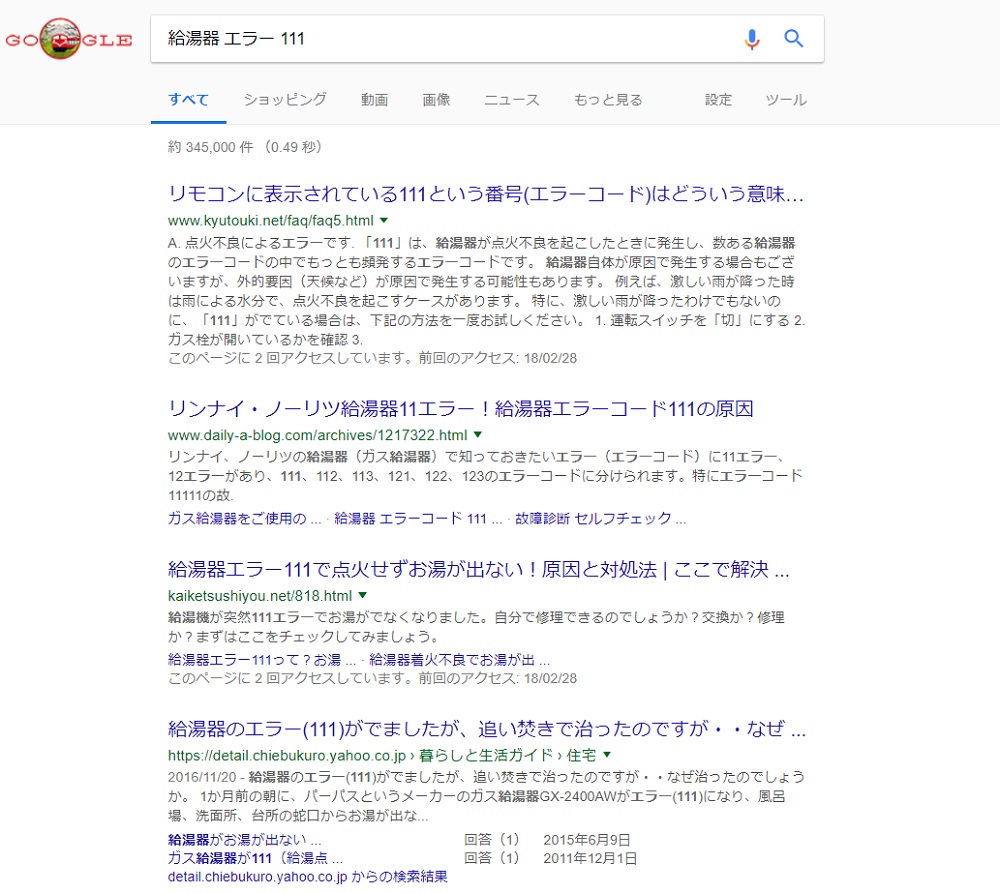Click the https://detail.chiebukuro.yahoo.co.jp URL text

(x=287, y=756)
